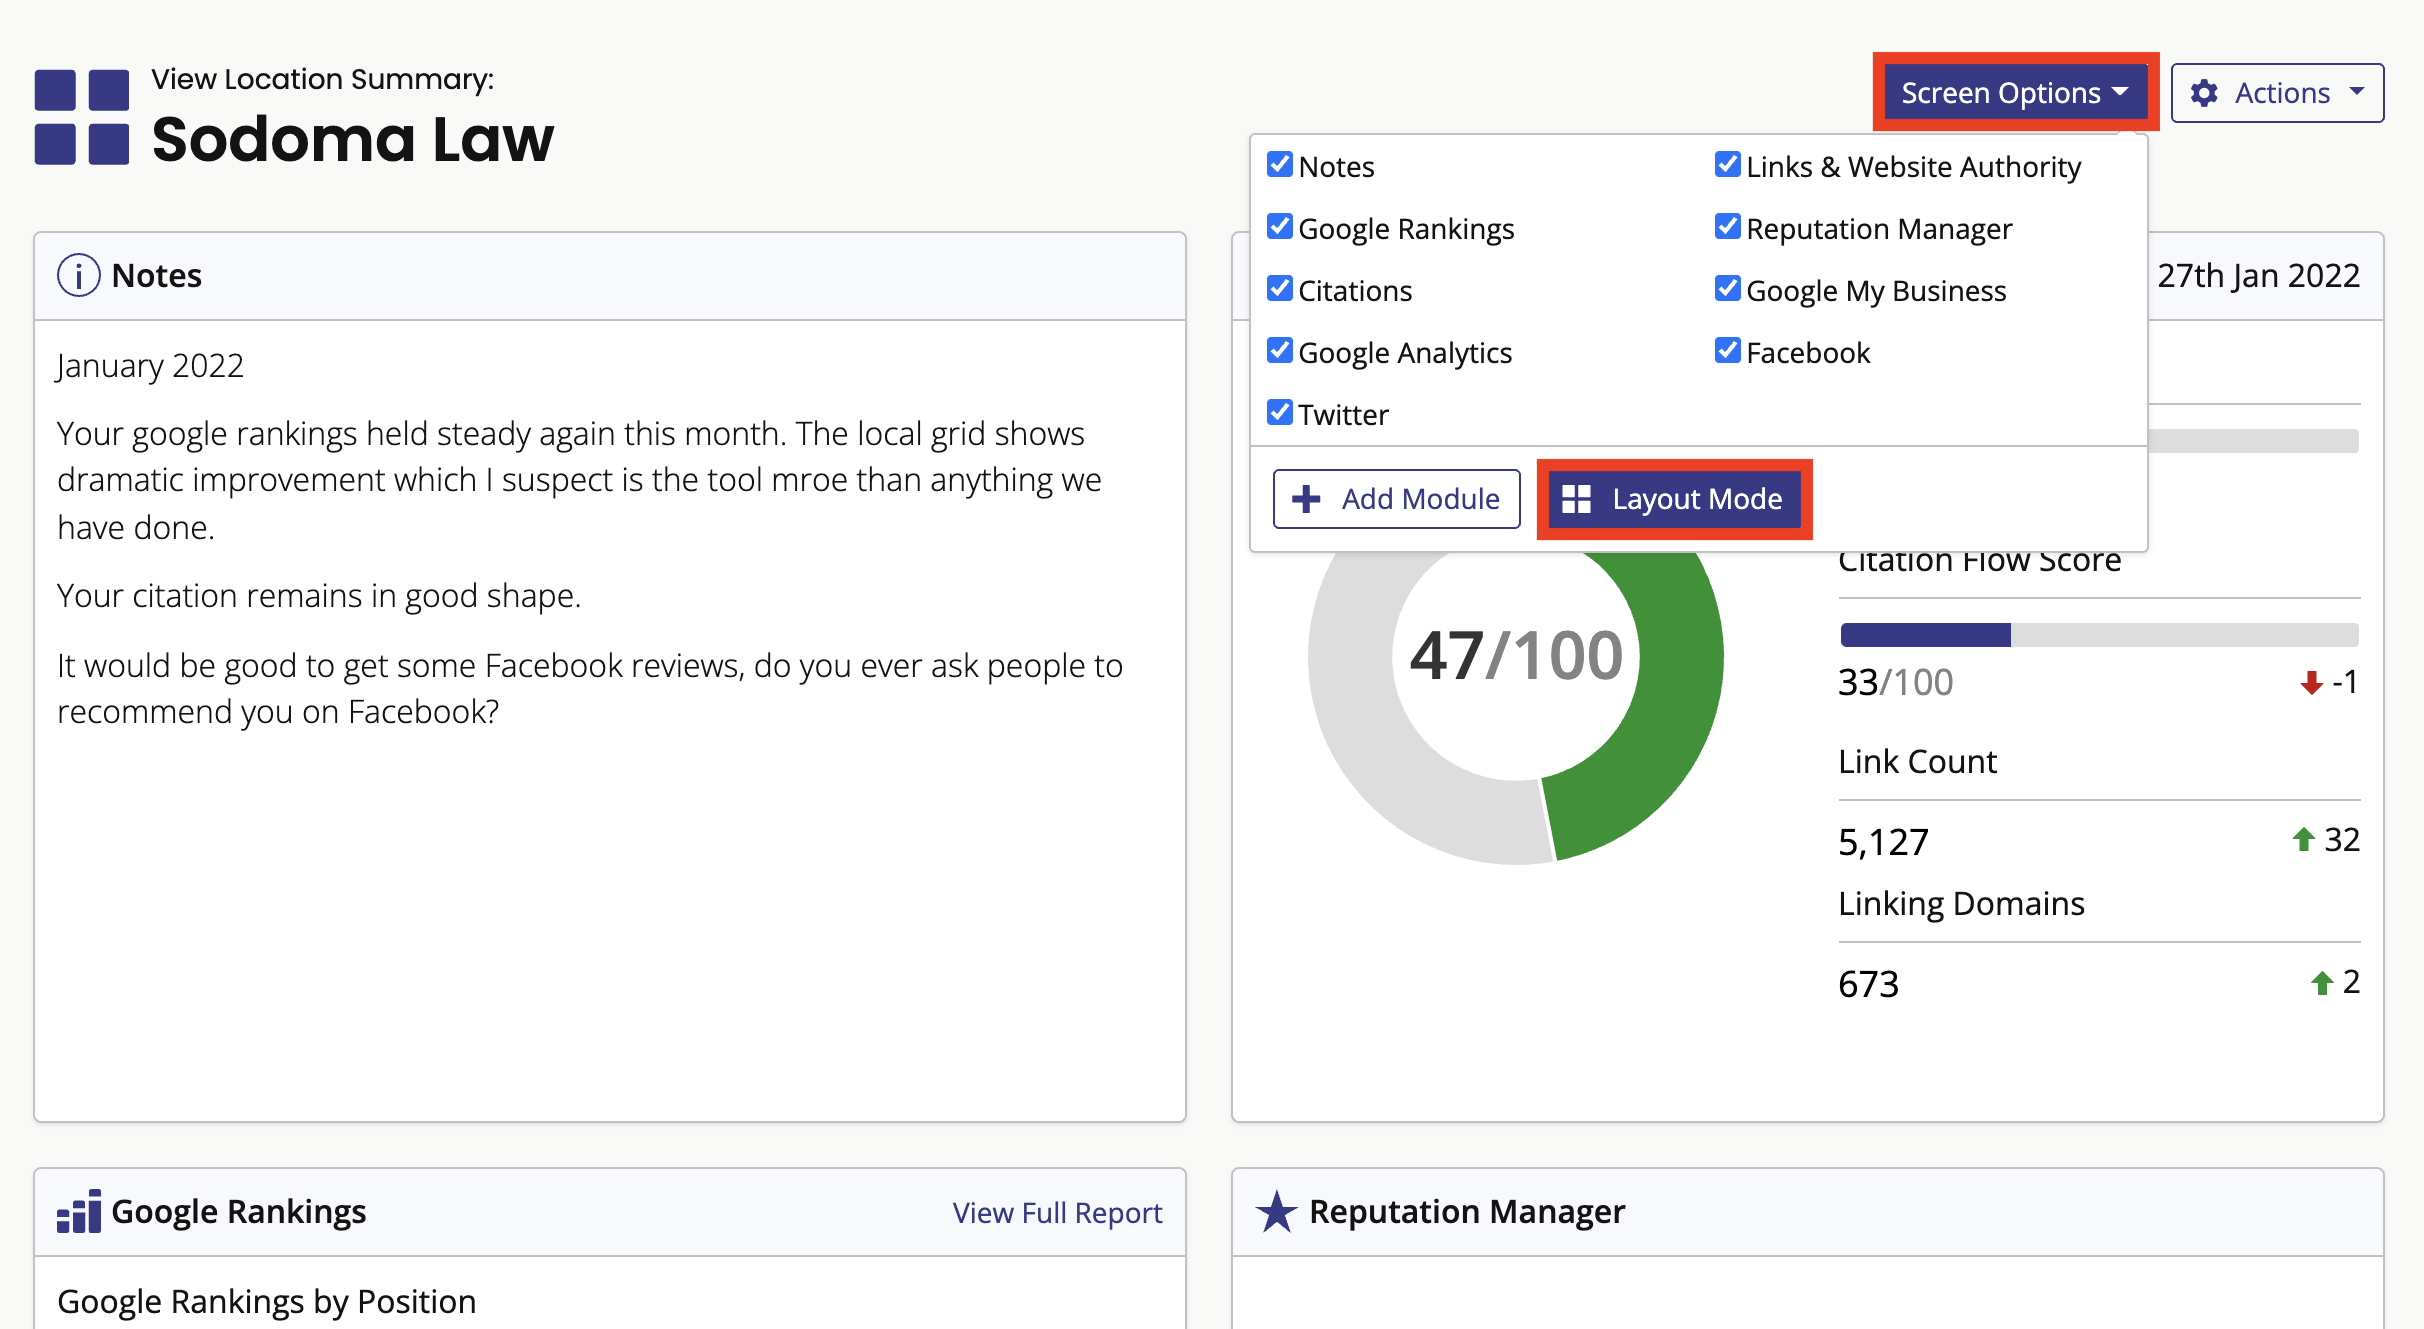Click the Notes info circle icon
Screen dimensions: 2424x1329
click(78, 275)
